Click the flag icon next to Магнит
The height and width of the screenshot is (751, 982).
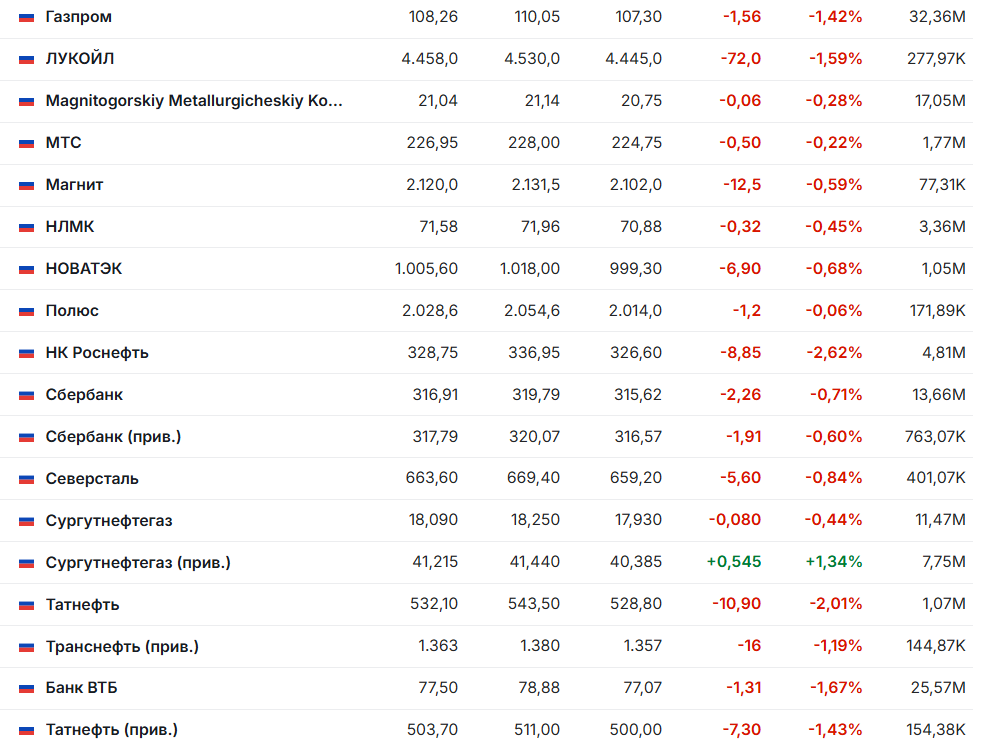point(26,185)
